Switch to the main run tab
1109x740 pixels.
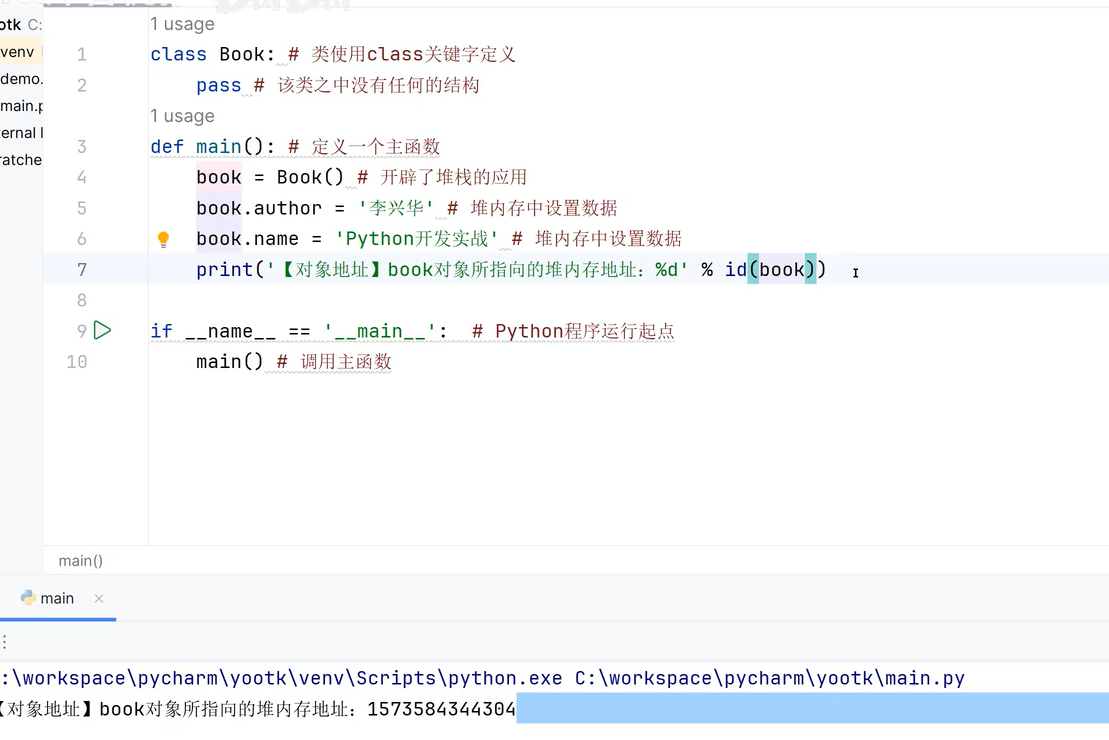coord(55,599)
